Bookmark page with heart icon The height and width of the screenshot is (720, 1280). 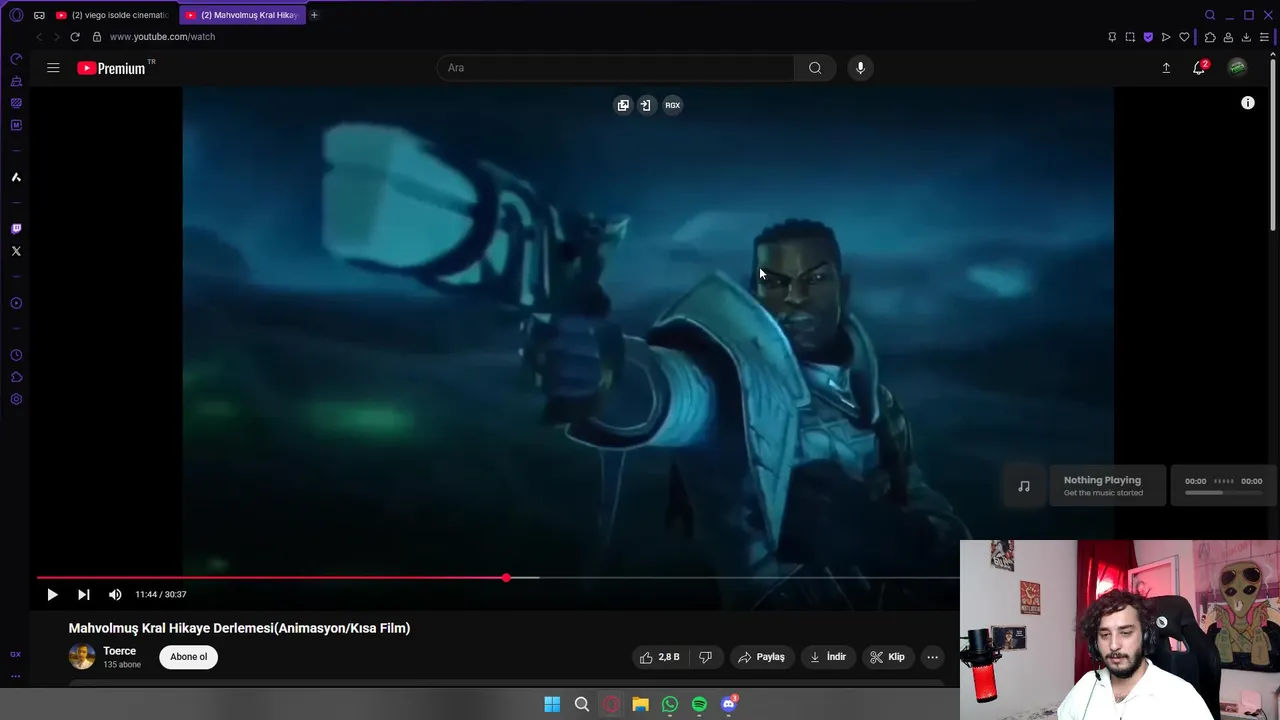pyautogui.click(x=1185, y=37)
